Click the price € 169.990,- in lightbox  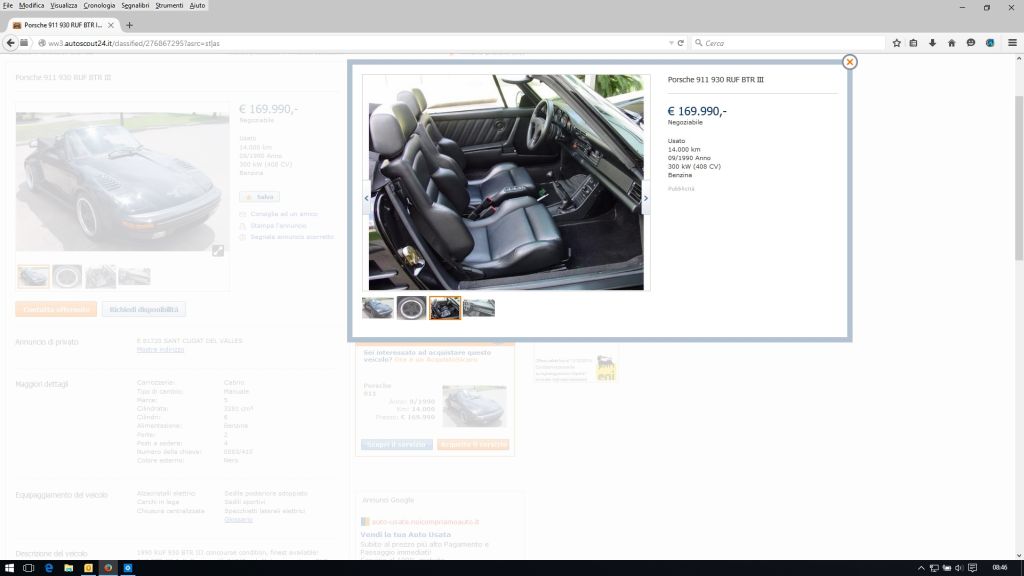click(697, 111)
